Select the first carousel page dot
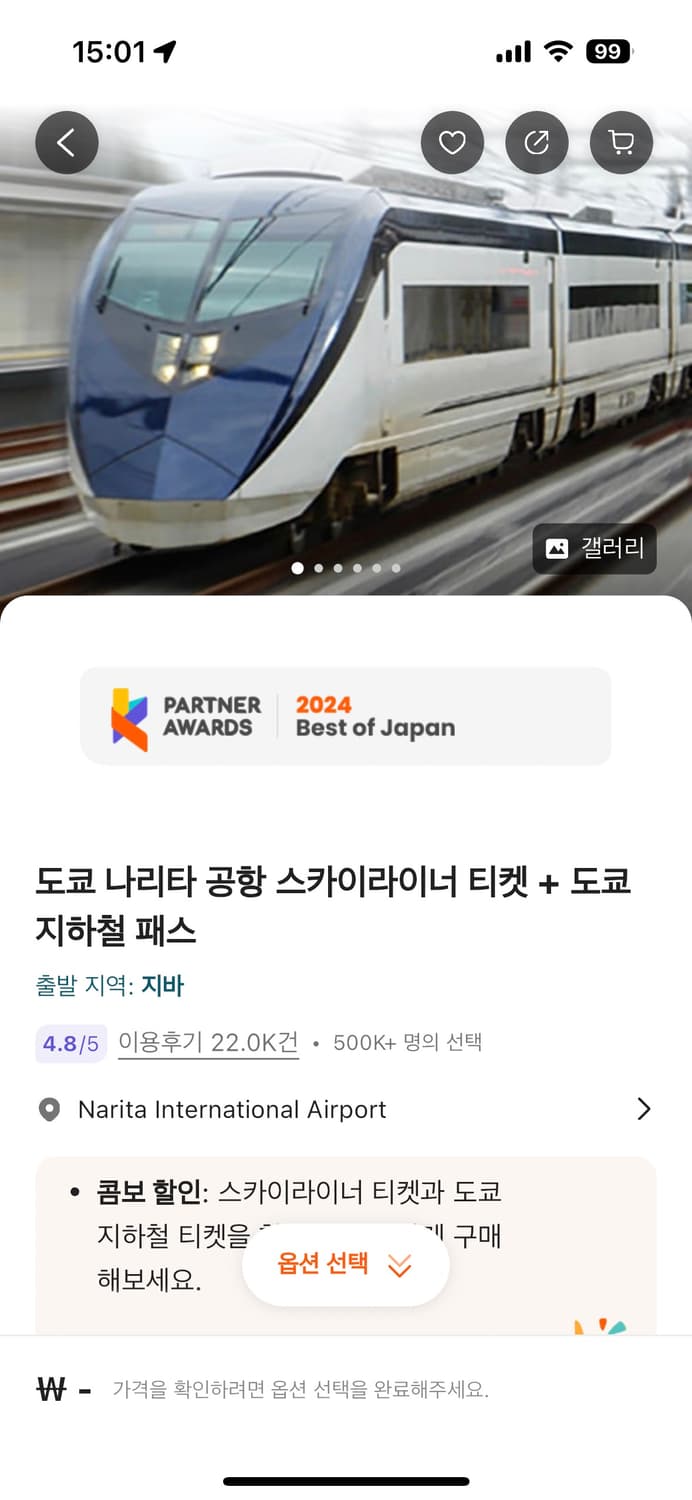The image size is (692, 1500). [298, 568]
